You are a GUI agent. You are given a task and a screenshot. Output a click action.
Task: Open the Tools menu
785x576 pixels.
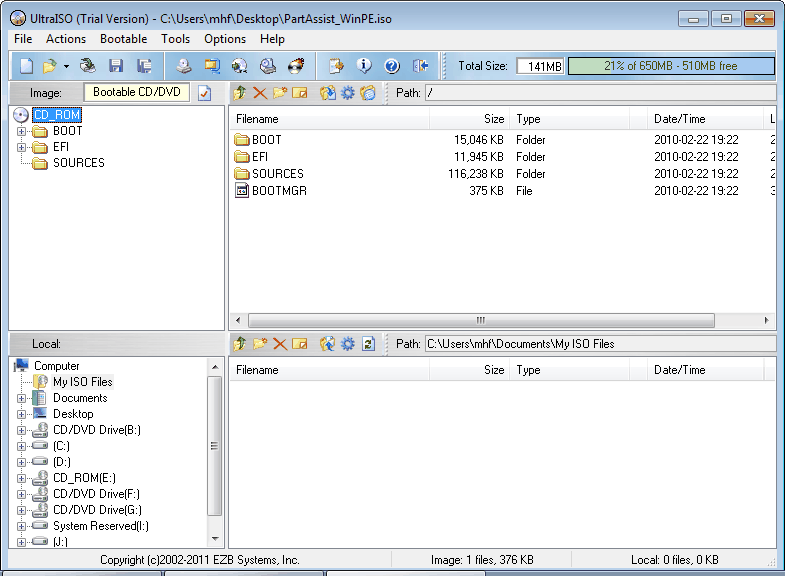coord(175,39)
